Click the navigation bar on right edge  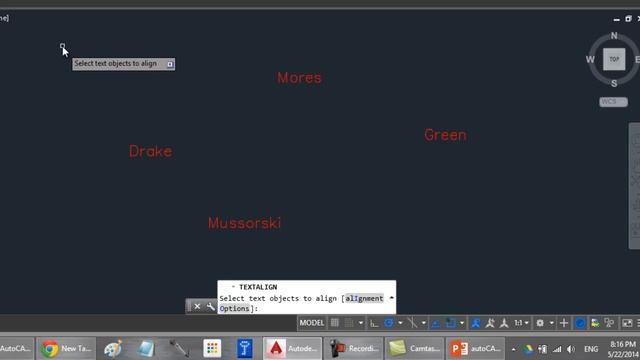coord(634,186)
